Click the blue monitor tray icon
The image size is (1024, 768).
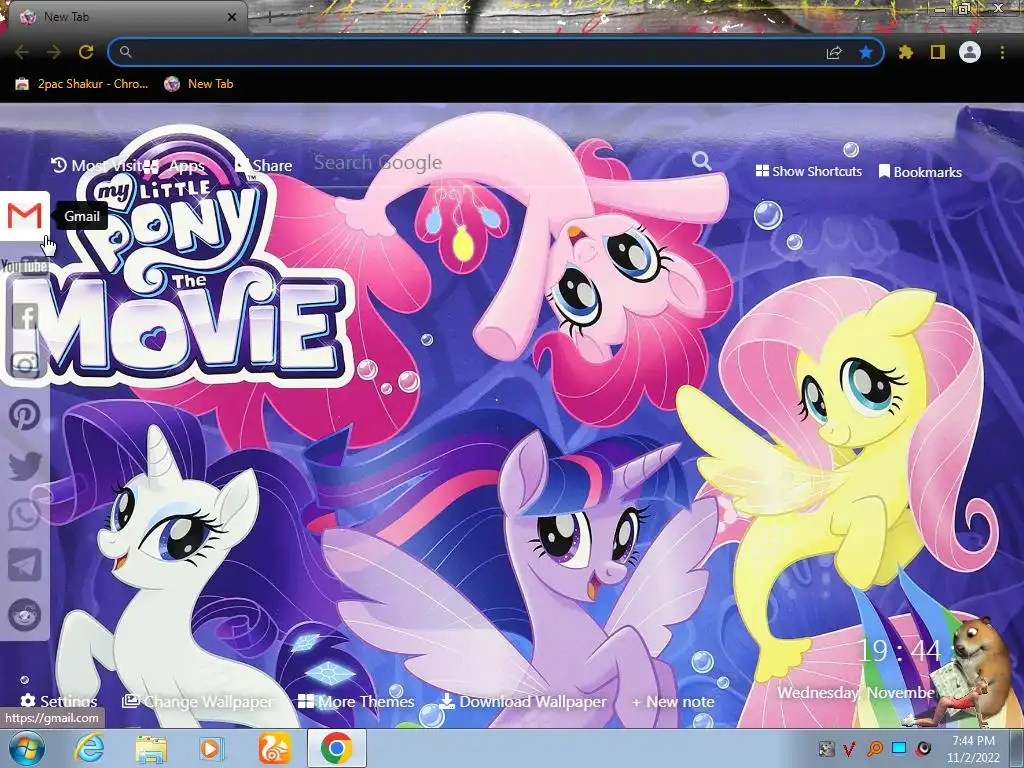pyautogui.click(x=899, y=748)
